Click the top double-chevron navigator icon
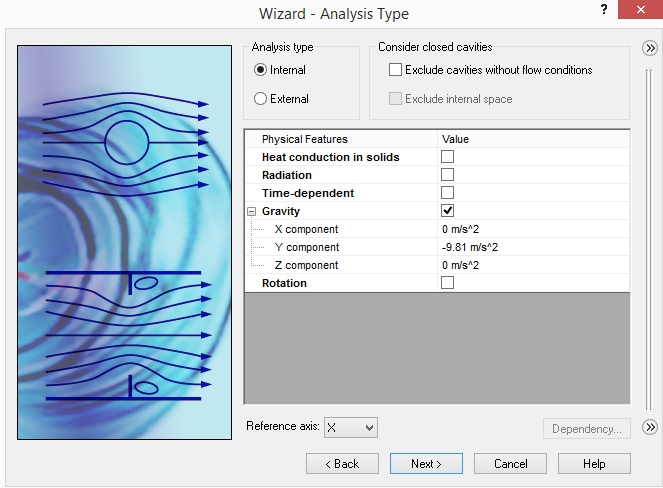 [650, 48]
